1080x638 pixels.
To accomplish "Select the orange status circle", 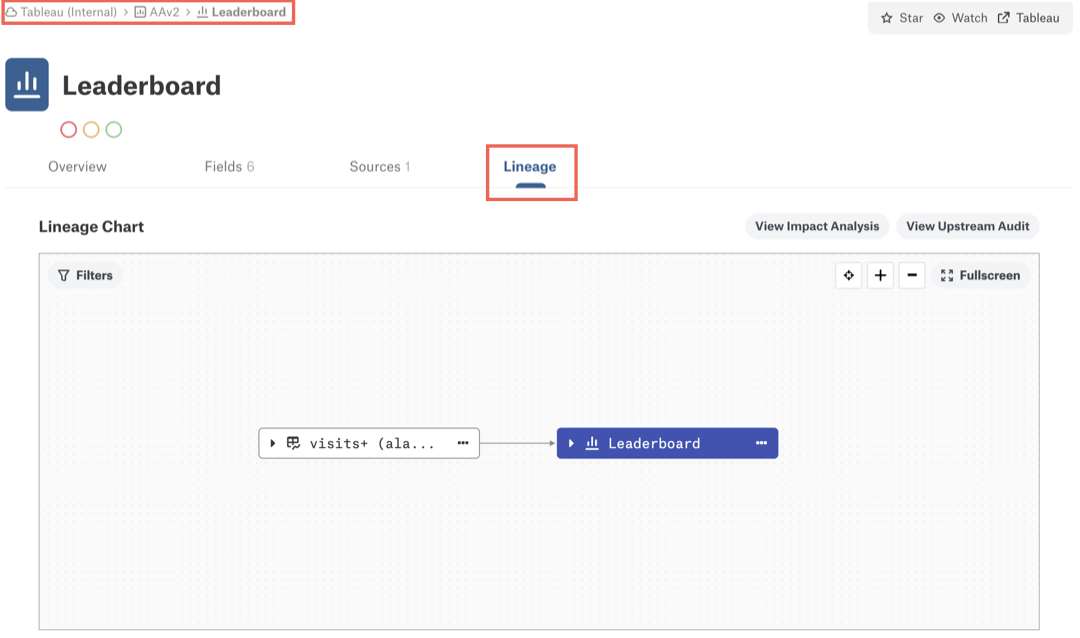I will click(x=91, y=130).
